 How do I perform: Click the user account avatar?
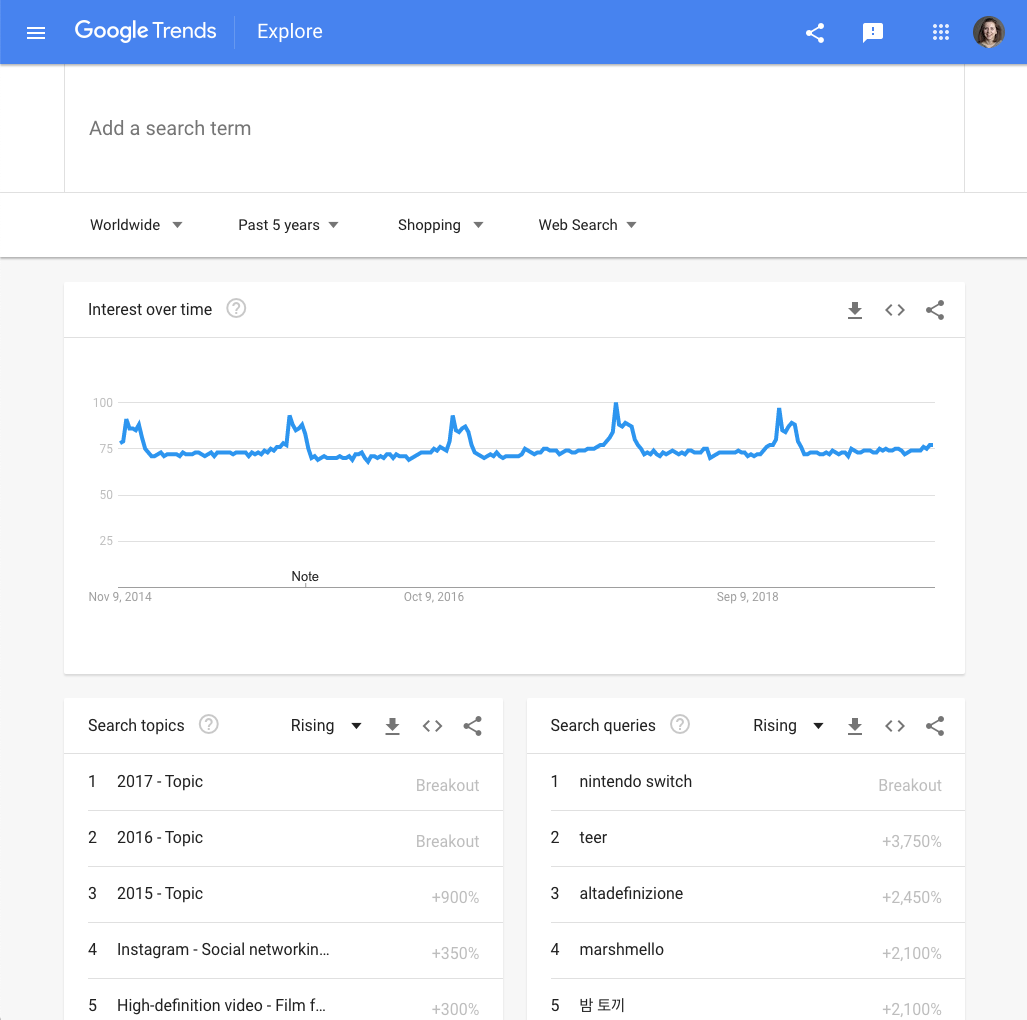point(988,32)
